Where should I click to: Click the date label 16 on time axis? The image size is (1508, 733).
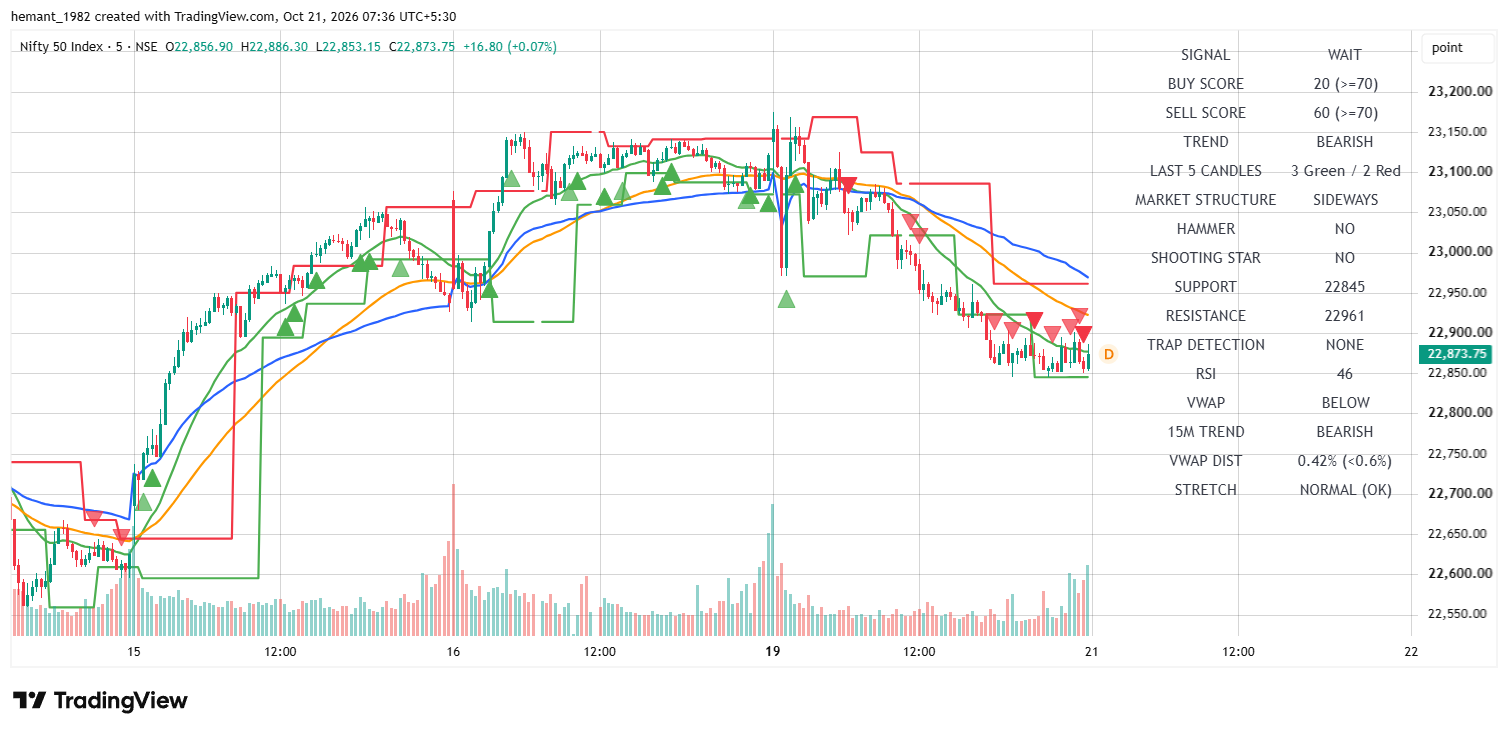click(453, 652)
